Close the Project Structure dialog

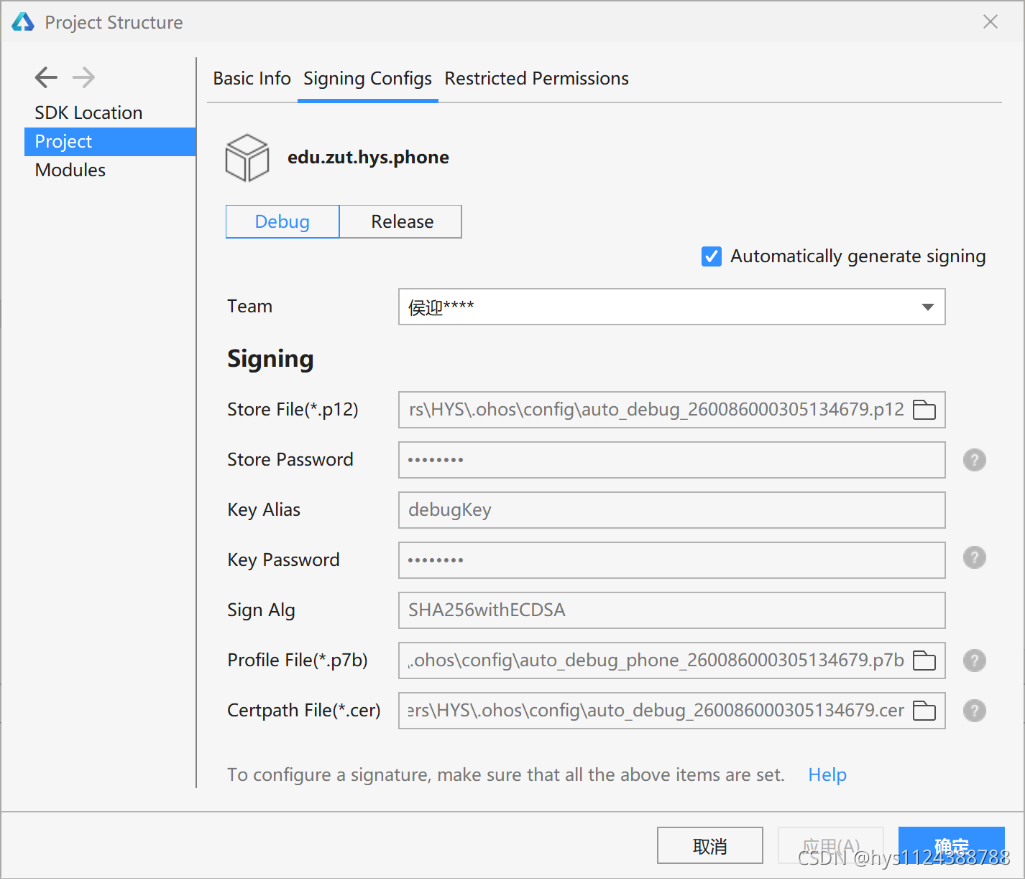coord(990,22)
